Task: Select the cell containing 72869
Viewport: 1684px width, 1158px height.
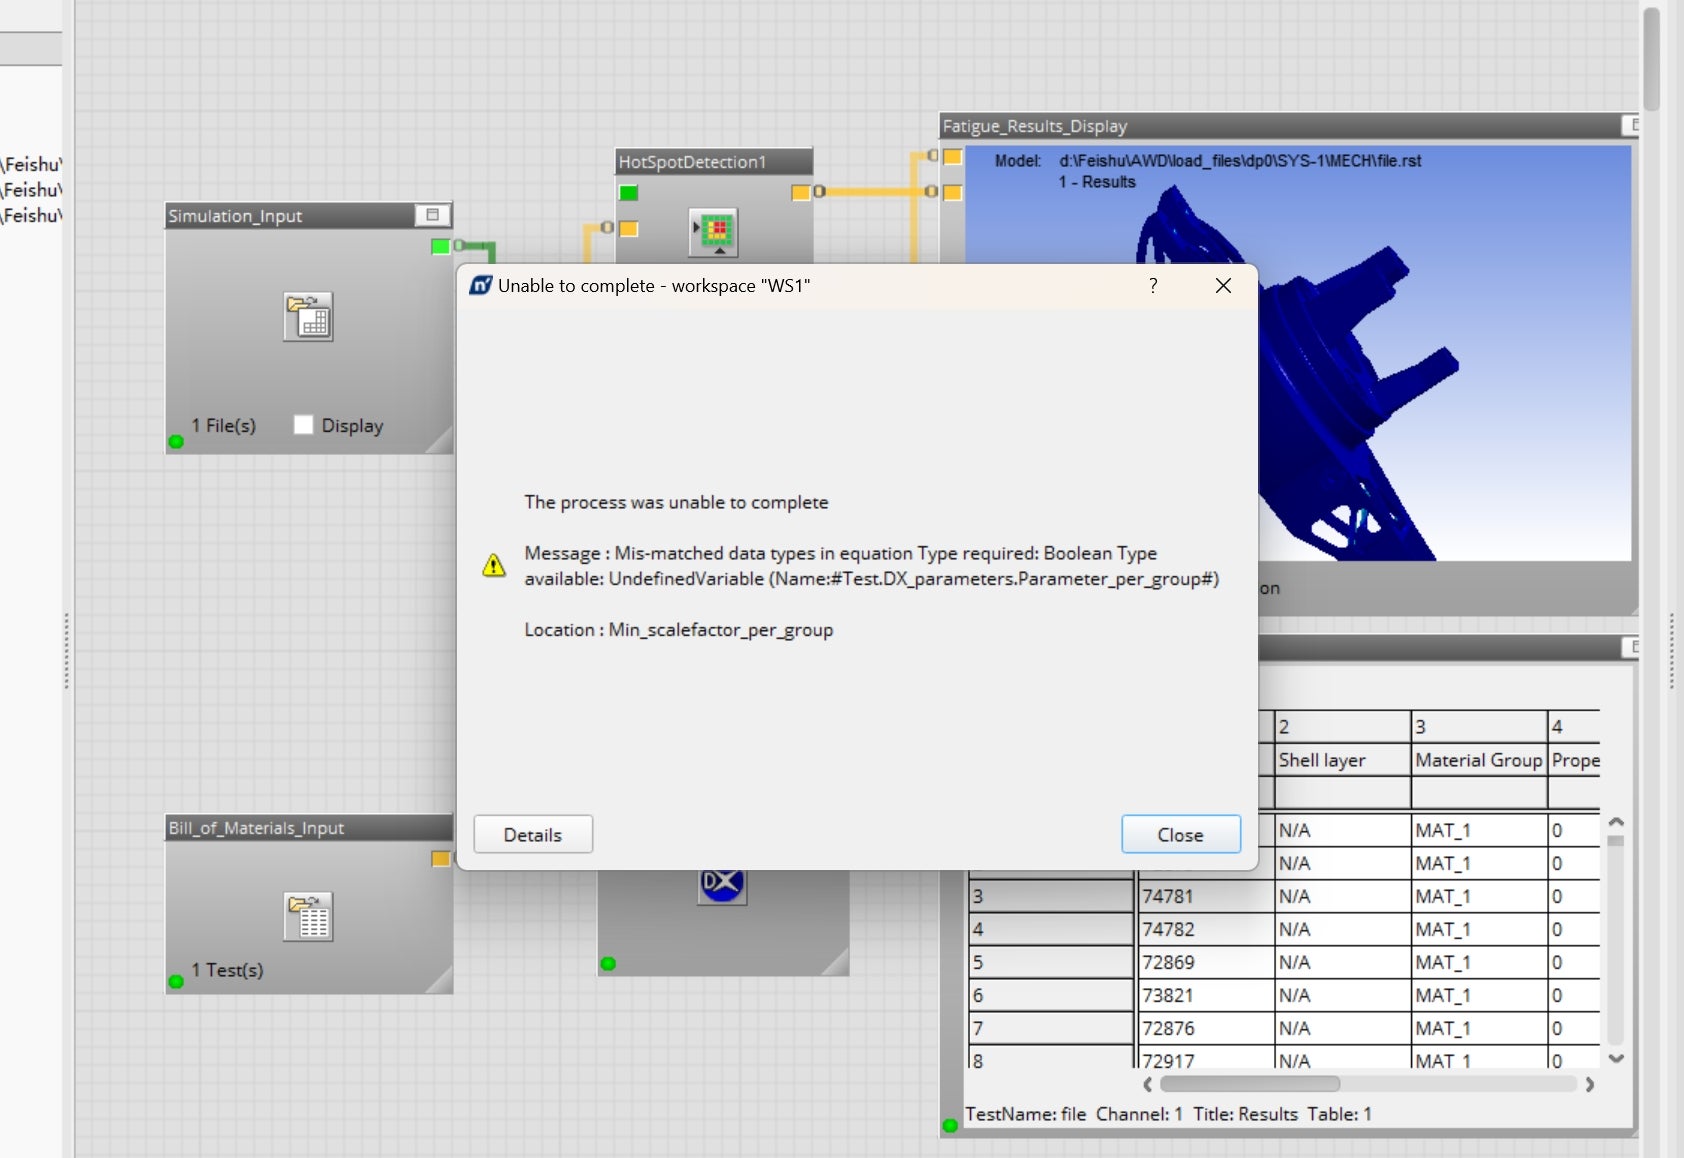Action: pyautogui.click(x=1206, y=962)
